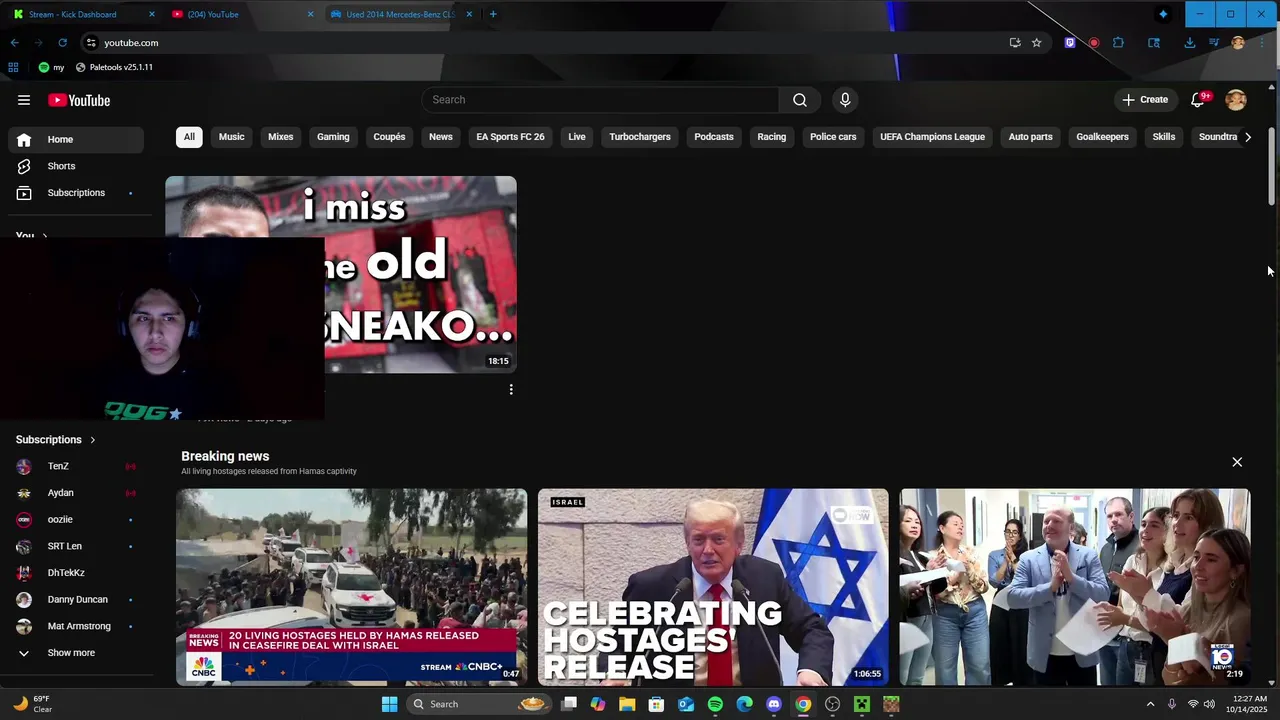
Task: Open the YouTube hamburger guide menu
Action: point(24,100)
